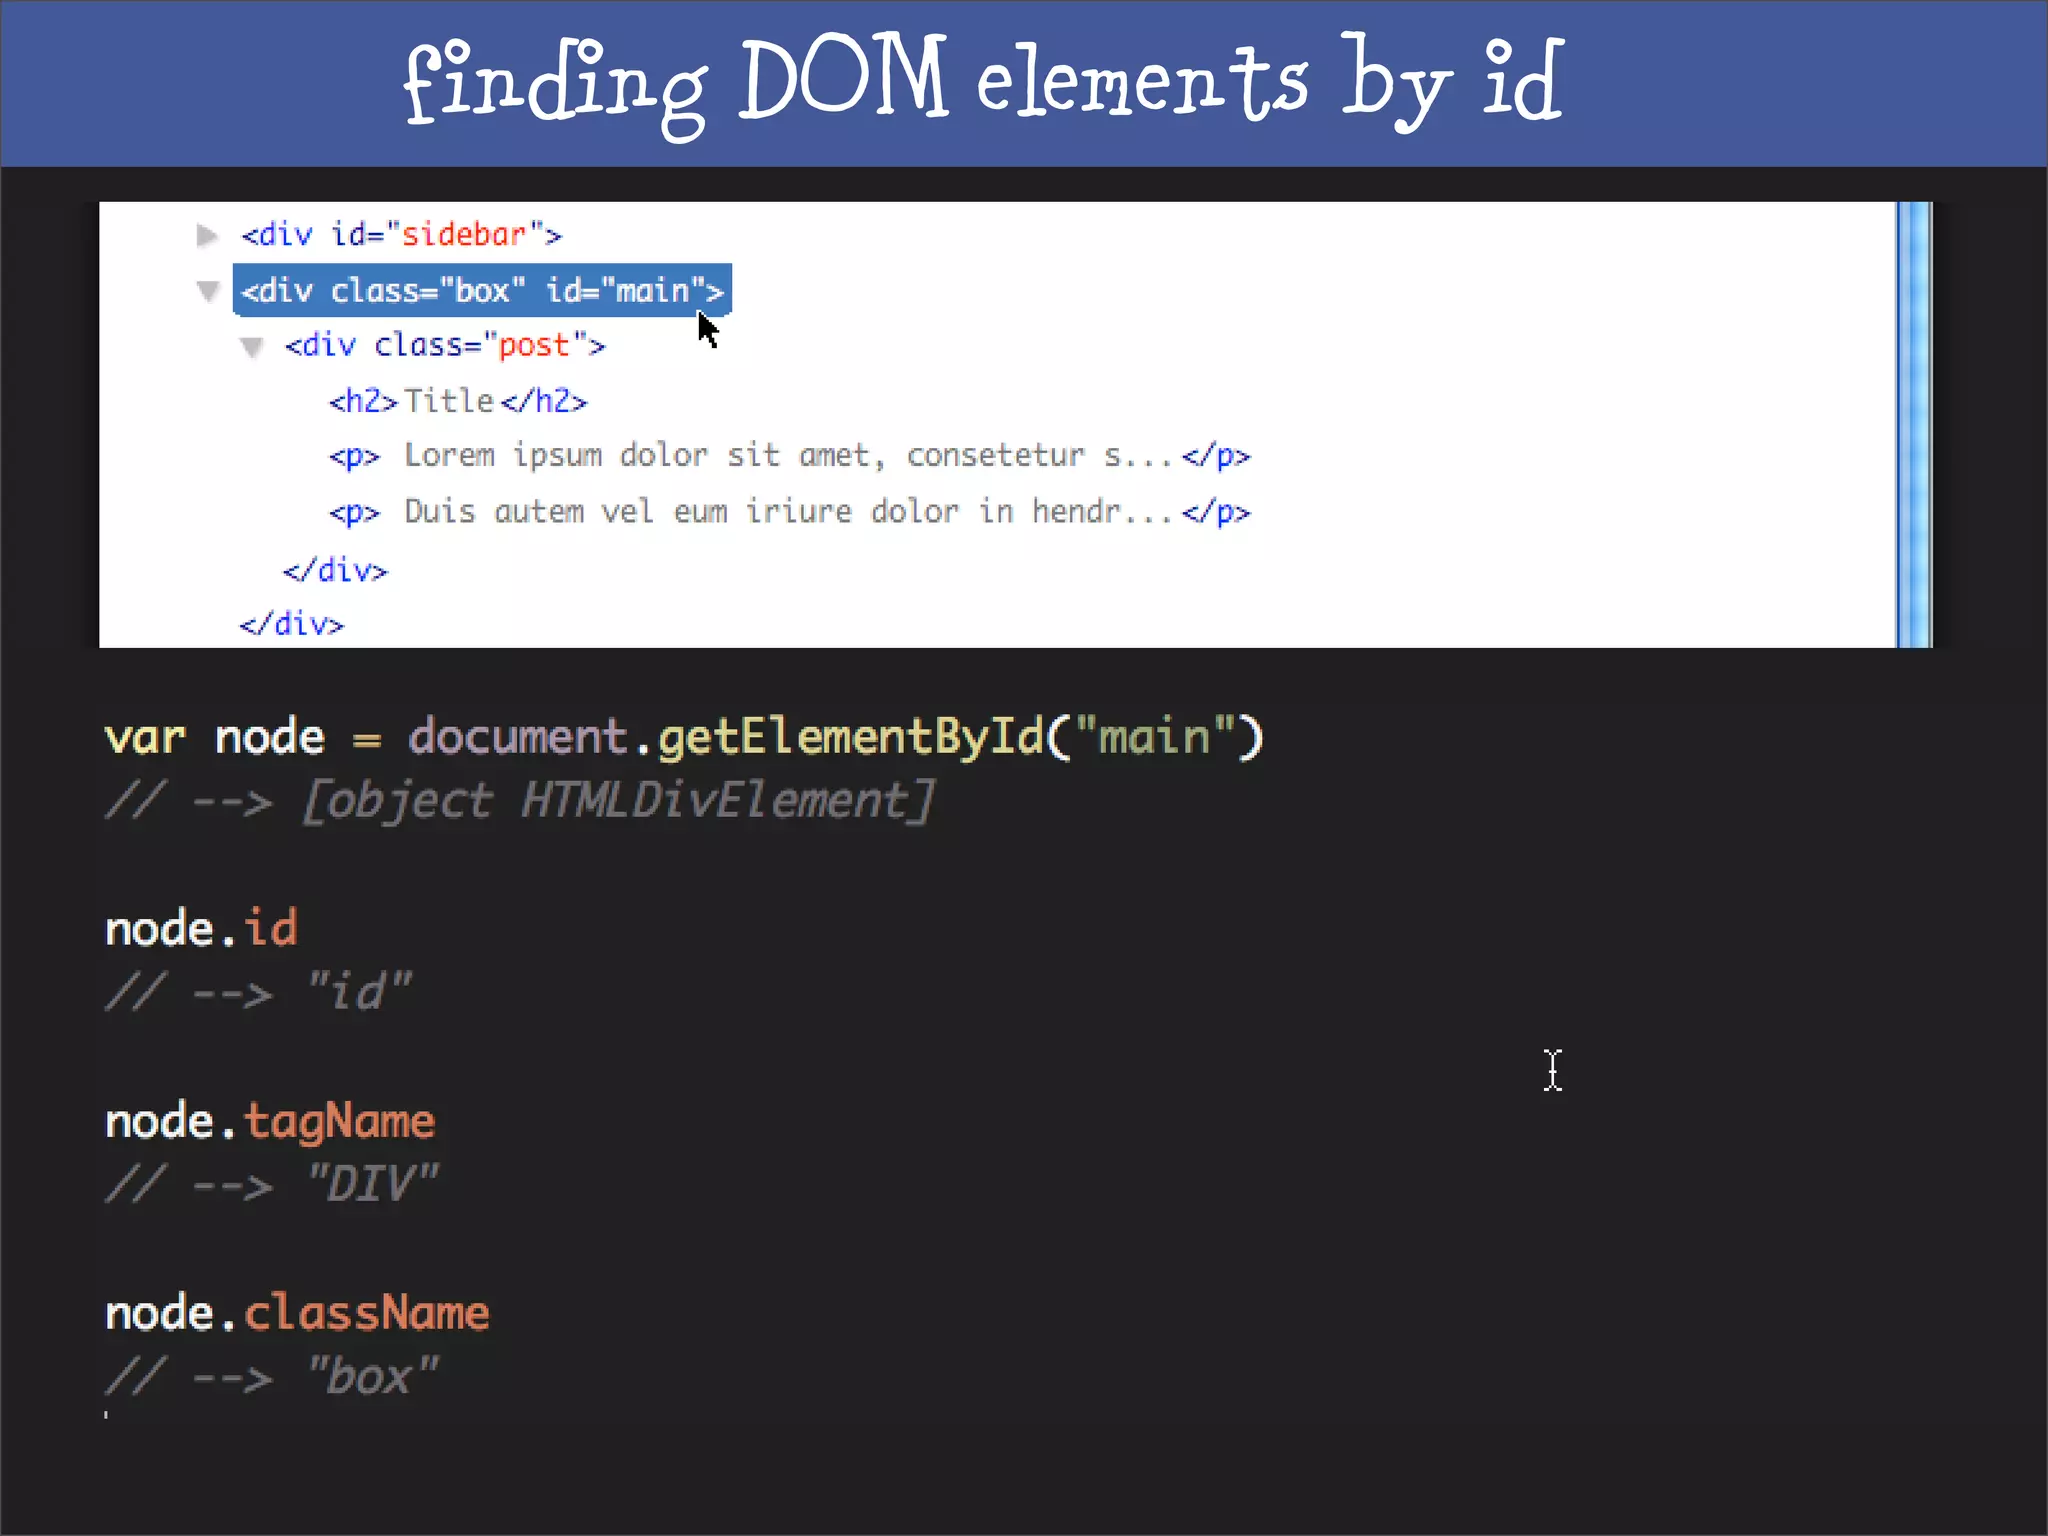Click the '// --> "id"' comment
The width and height of the screenshot is (2048, 1536).
tap(258, 992)
